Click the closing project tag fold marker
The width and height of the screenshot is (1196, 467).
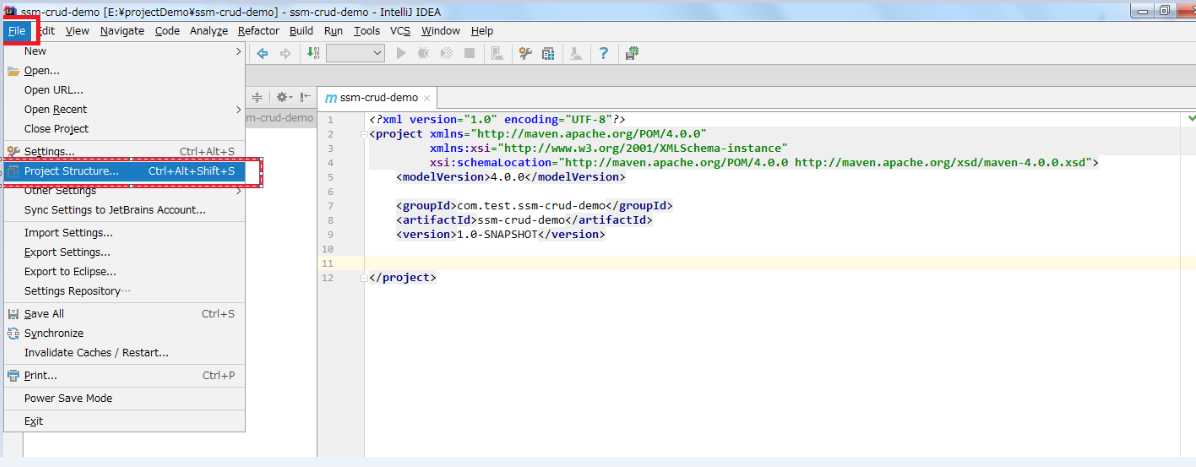[x=362, y=278]
